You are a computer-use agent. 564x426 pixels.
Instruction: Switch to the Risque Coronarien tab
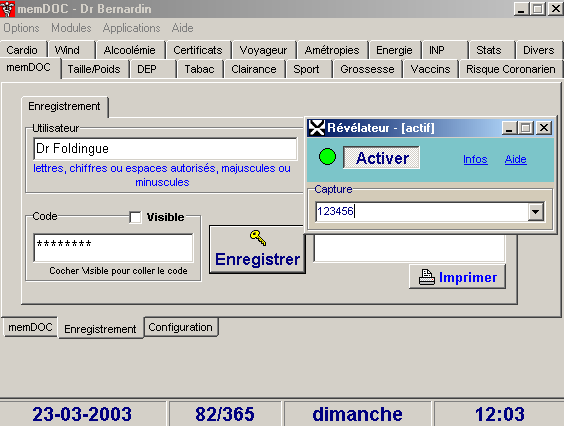pos(510,69)
